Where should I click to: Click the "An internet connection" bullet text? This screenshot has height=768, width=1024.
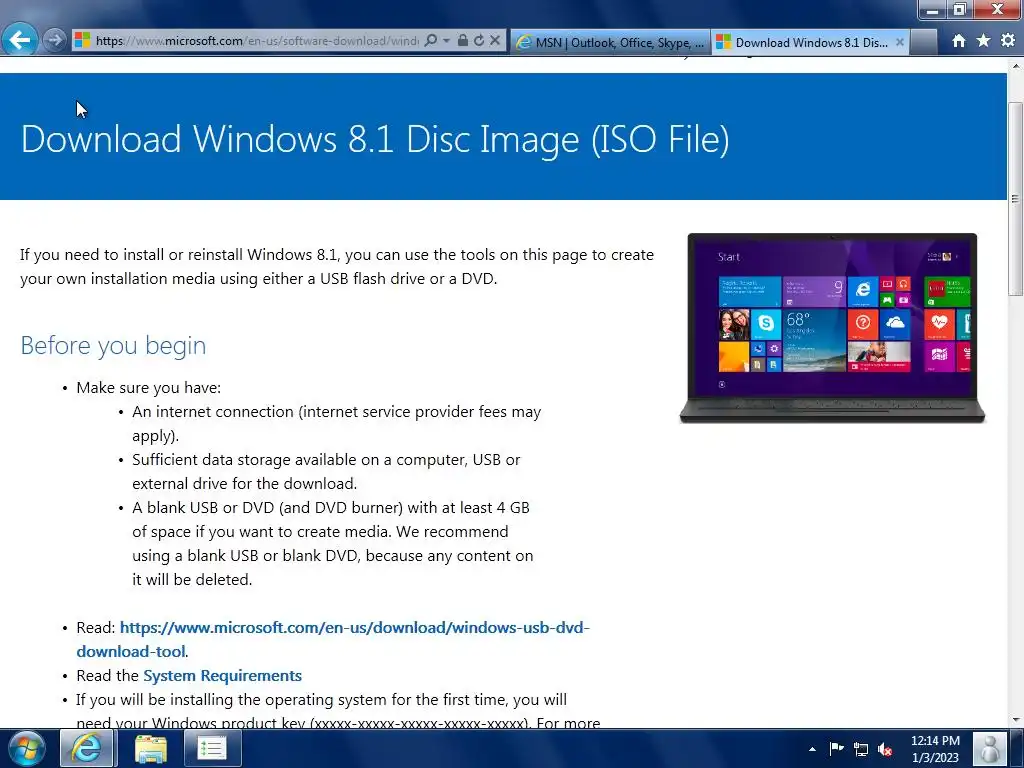tap(336, 423)
